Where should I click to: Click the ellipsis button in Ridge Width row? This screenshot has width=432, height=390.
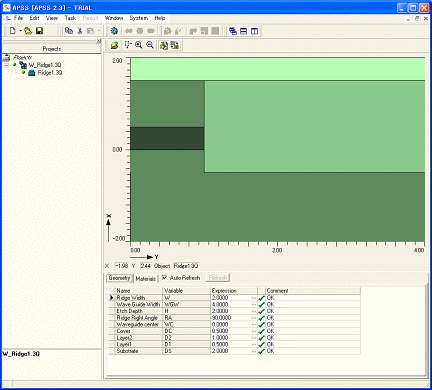254,298
